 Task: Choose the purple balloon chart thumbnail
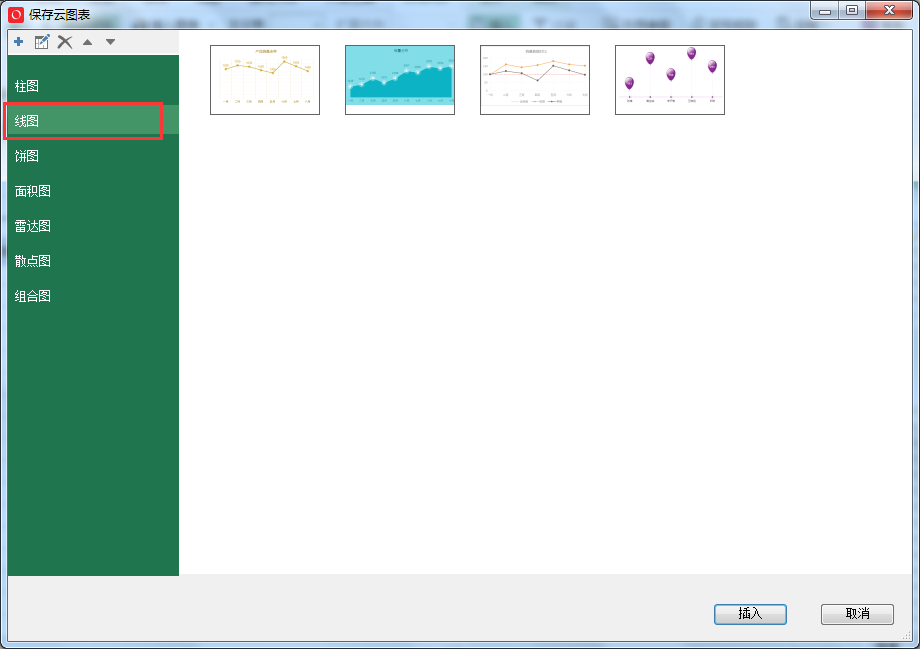point(670,80)
